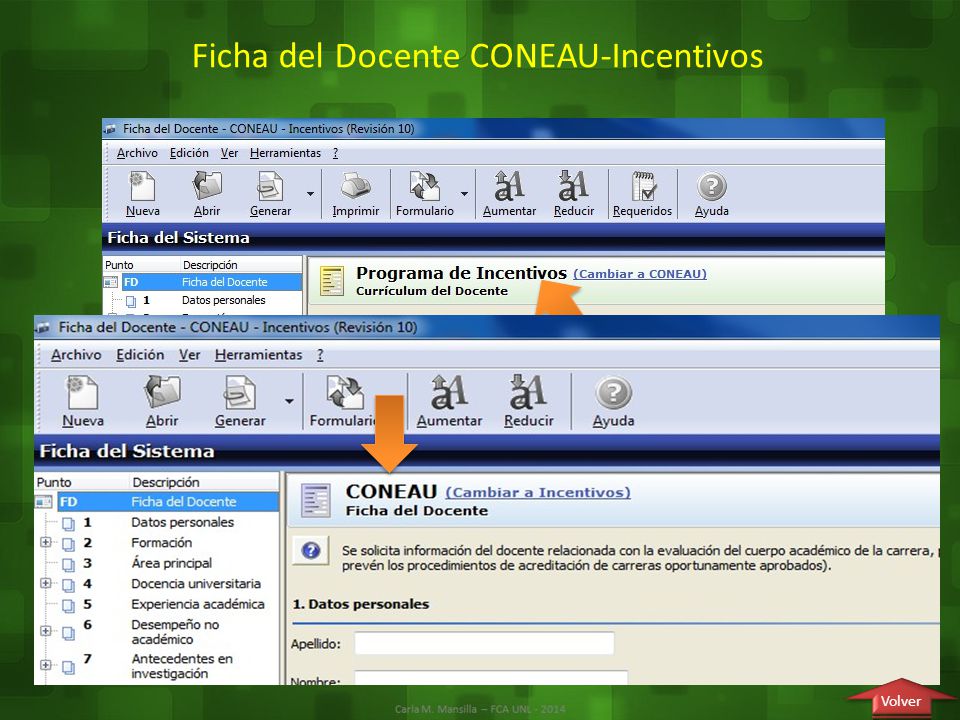This screenshot has height=720, width=960.
Task: Open Edición menu in front window
Action: [140, 355]
